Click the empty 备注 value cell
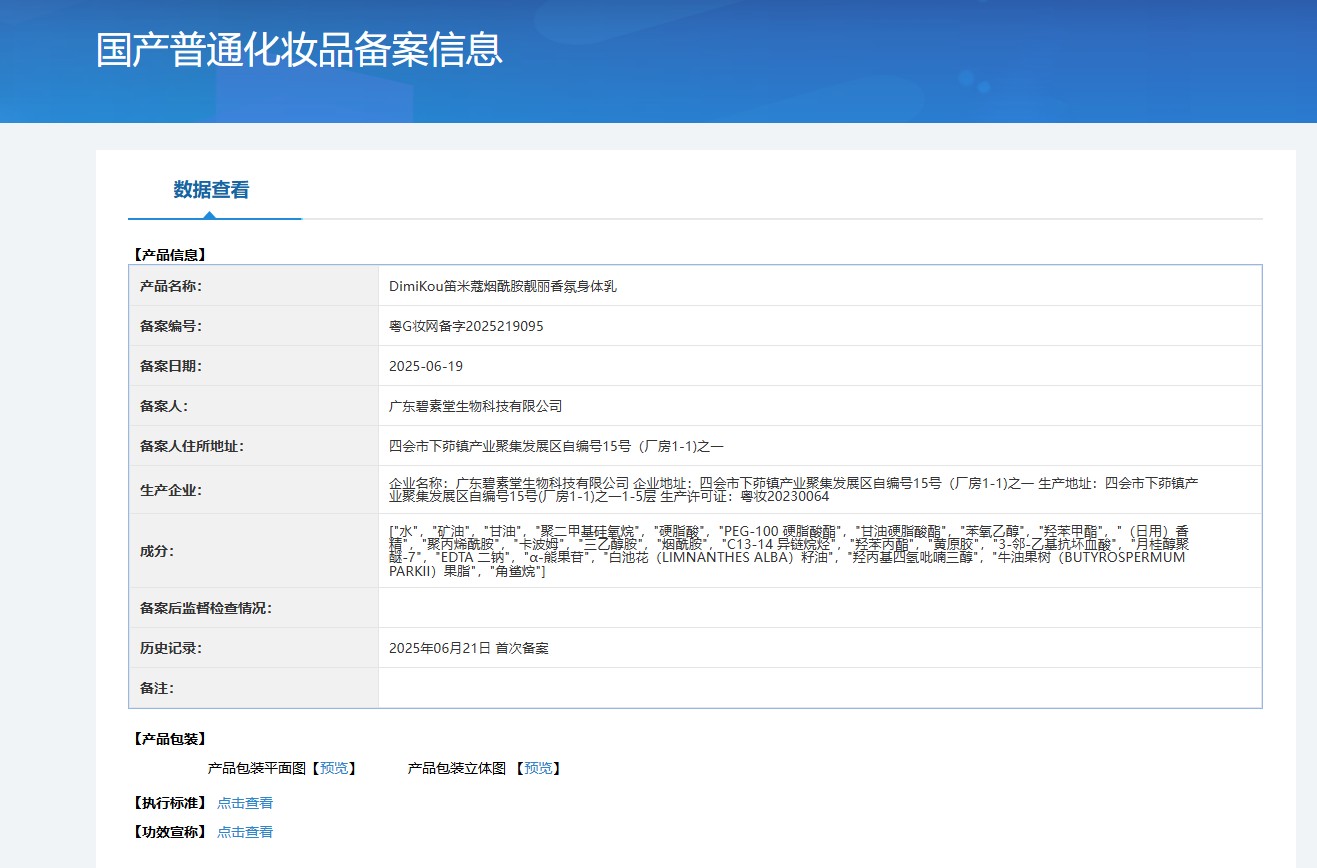1317x868 pixels. click(819, 688)
